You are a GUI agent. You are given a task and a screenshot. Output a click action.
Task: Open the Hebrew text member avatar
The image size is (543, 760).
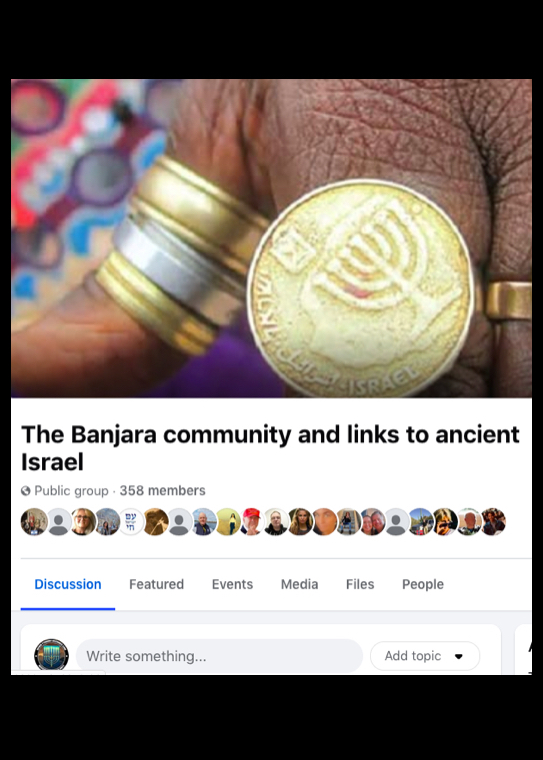[131, 522]
